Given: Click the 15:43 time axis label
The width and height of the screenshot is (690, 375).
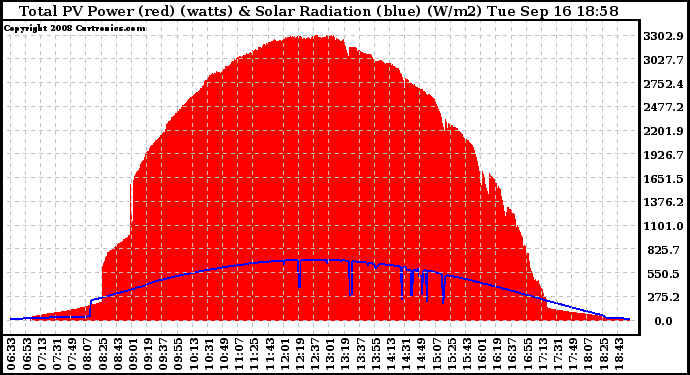Looking at the screenshot, I should (x=466, y=353).
